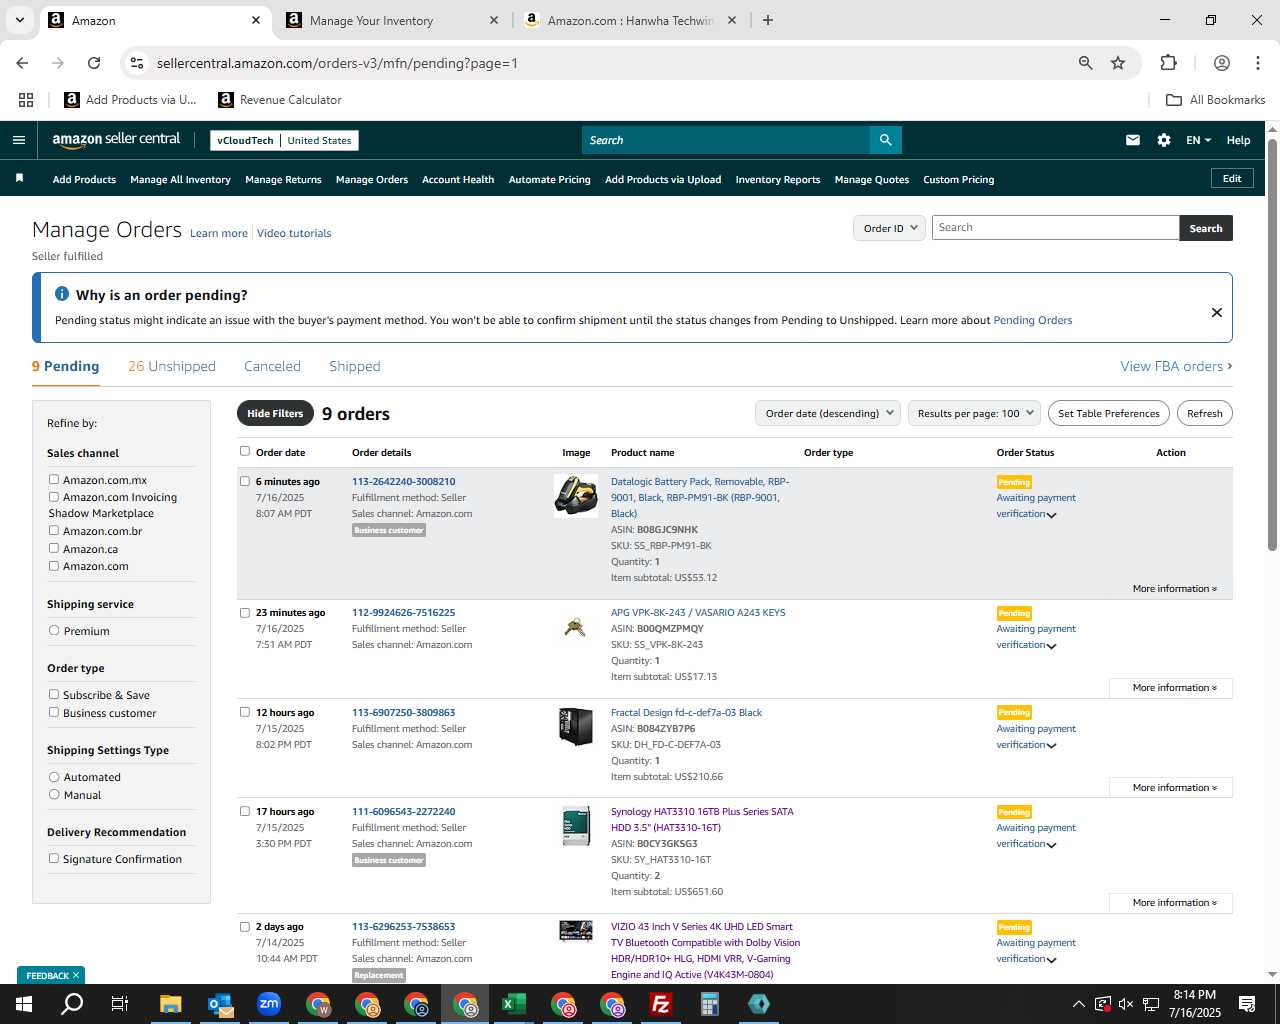Open the Chrome three-dot menu
Image resolution: width=1280 pixels, height=1024 pixels.
tap(1257, 63)
